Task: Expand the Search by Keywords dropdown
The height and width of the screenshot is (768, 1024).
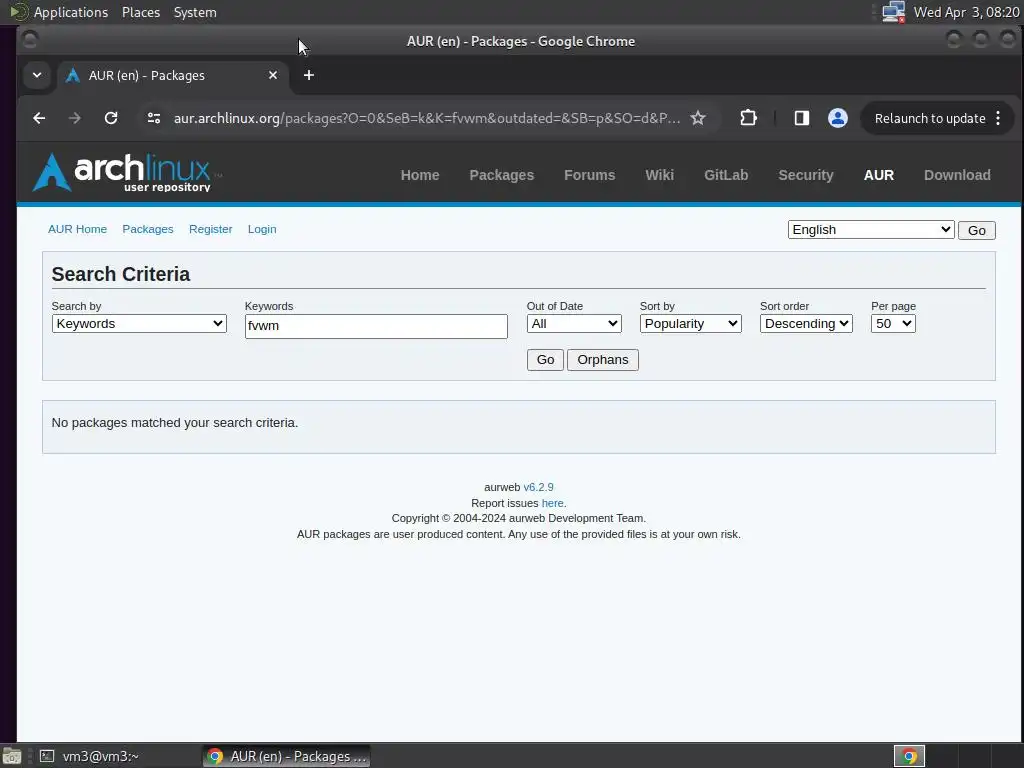Action: [139, 324]
